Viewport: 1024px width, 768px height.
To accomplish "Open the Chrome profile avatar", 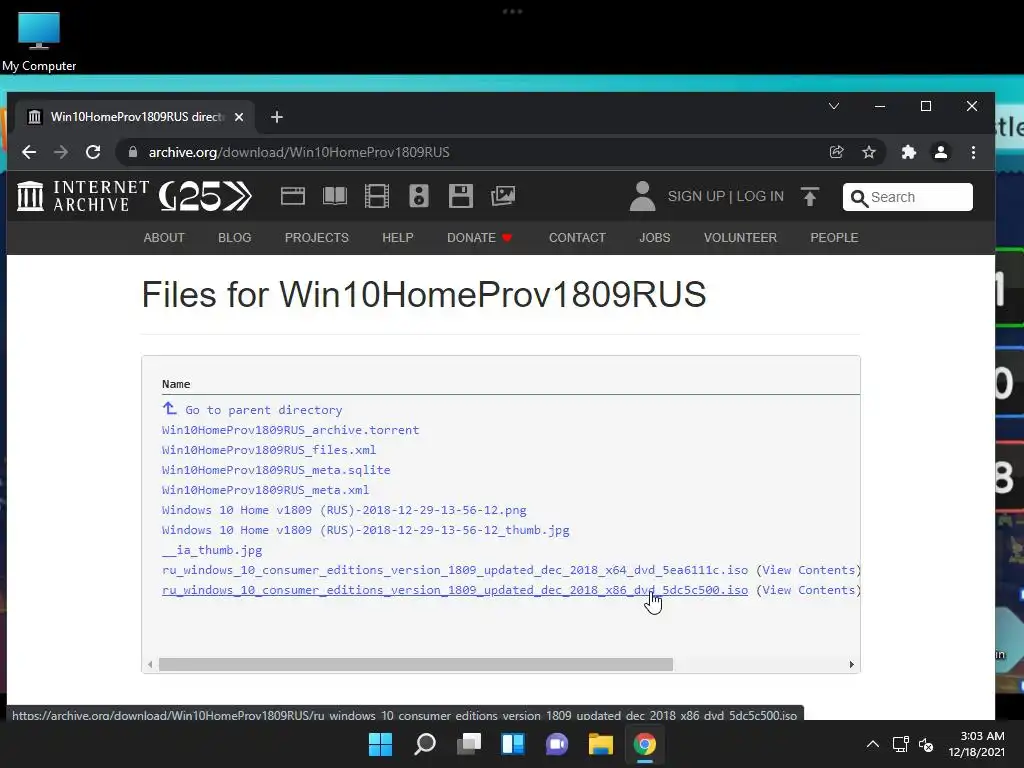I will coord(940,152).
